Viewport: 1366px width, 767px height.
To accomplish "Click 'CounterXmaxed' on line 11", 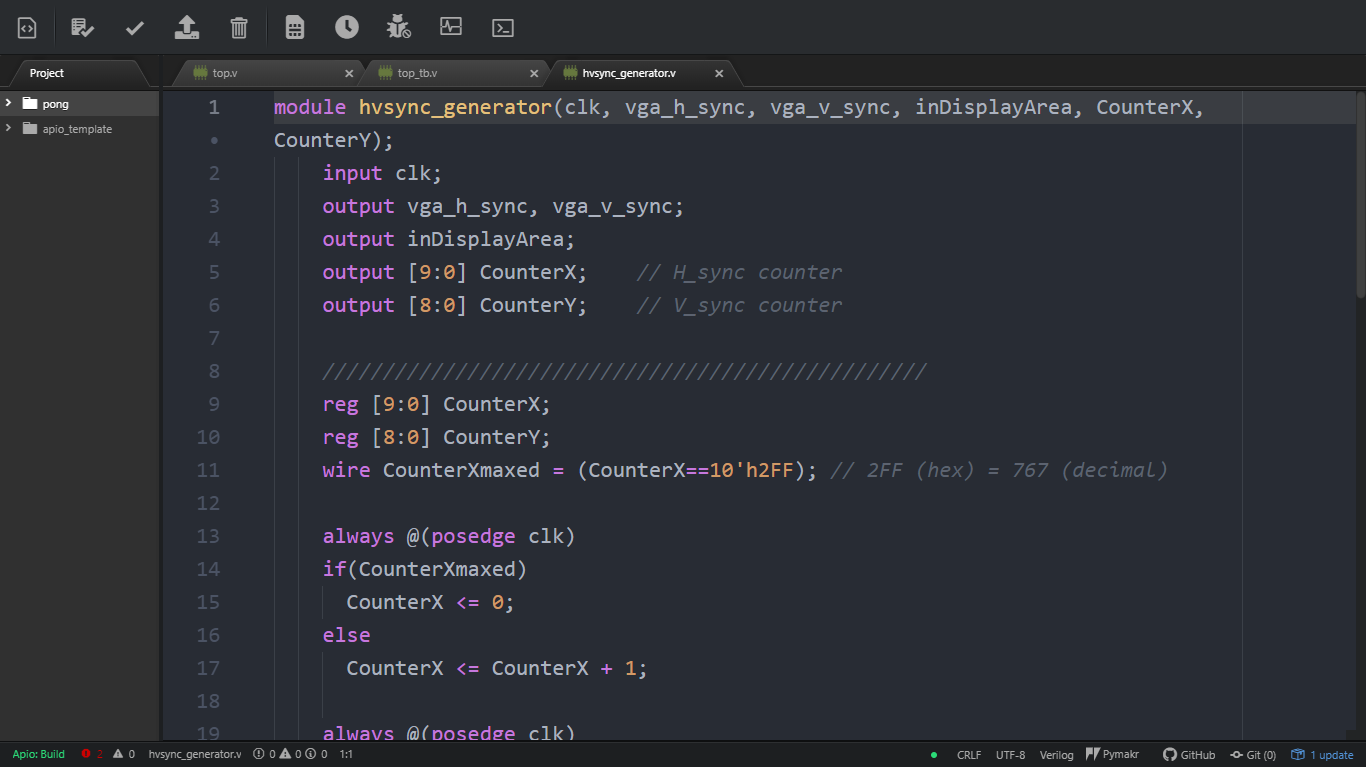I will tap(461, 470).
